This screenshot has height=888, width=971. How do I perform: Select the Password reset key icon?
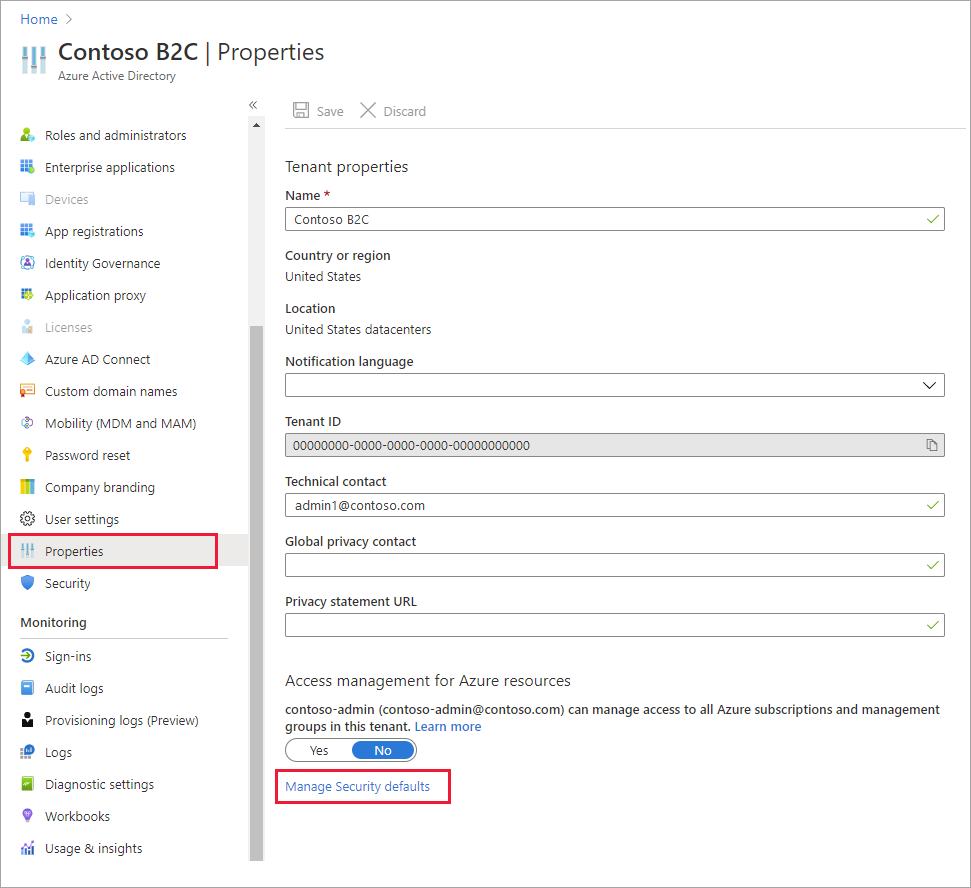28,455
